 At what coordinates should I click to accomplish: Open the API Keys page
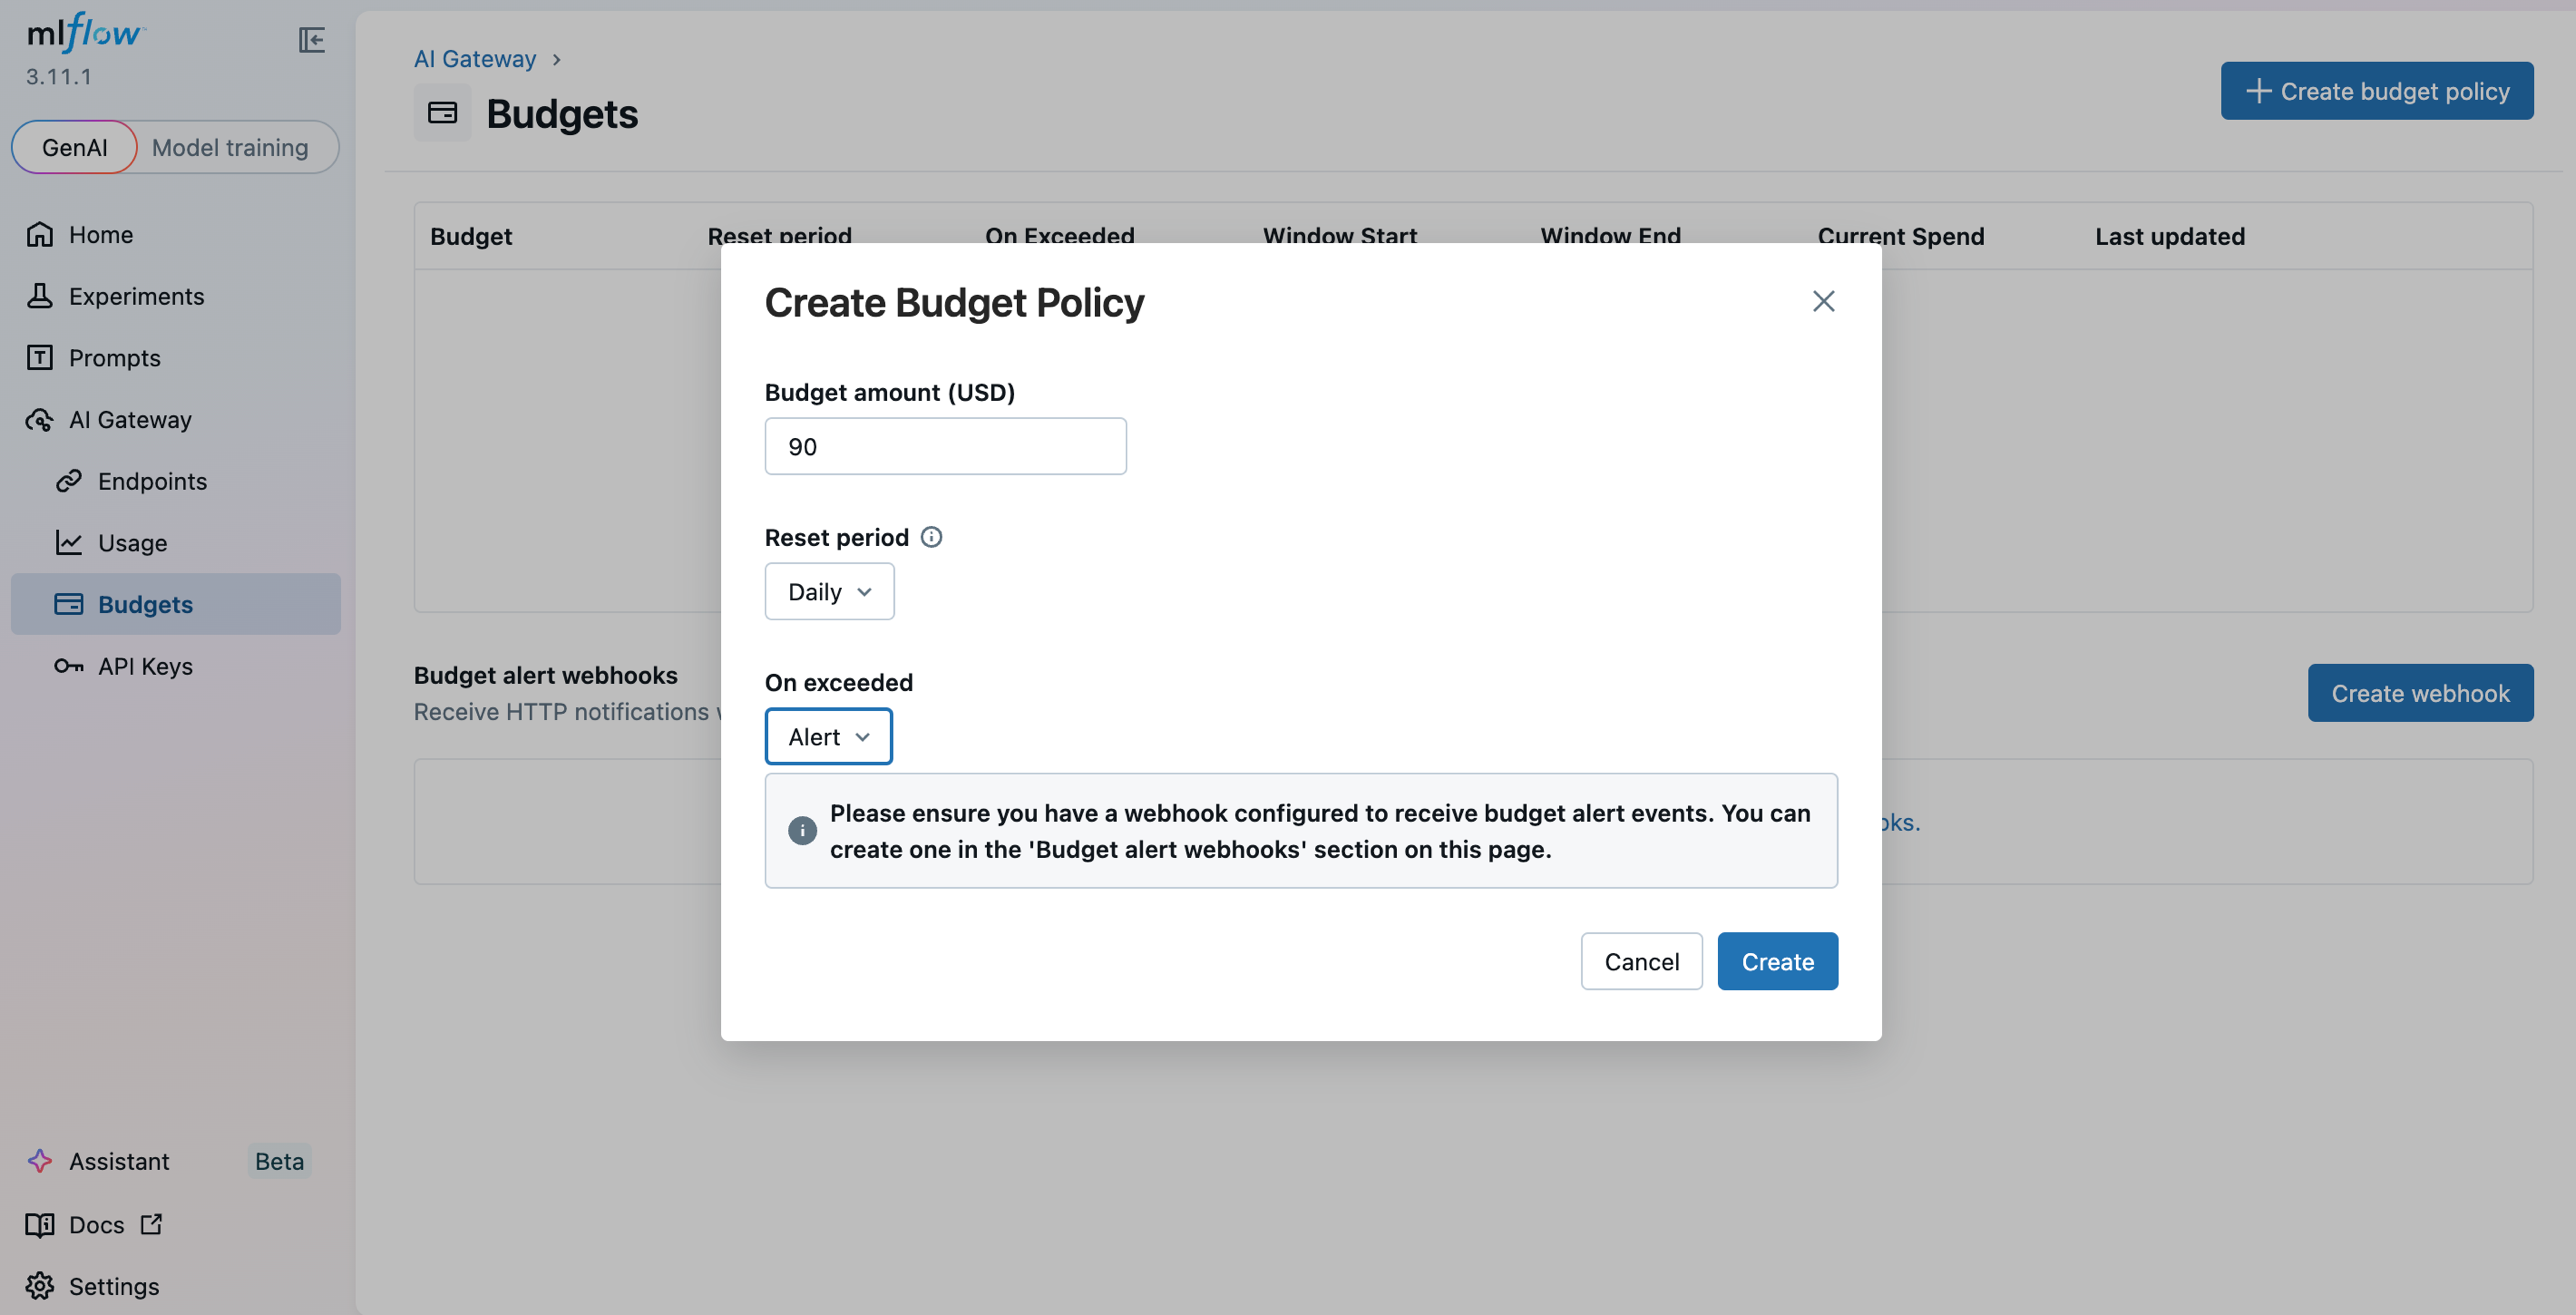coord(145,666)
